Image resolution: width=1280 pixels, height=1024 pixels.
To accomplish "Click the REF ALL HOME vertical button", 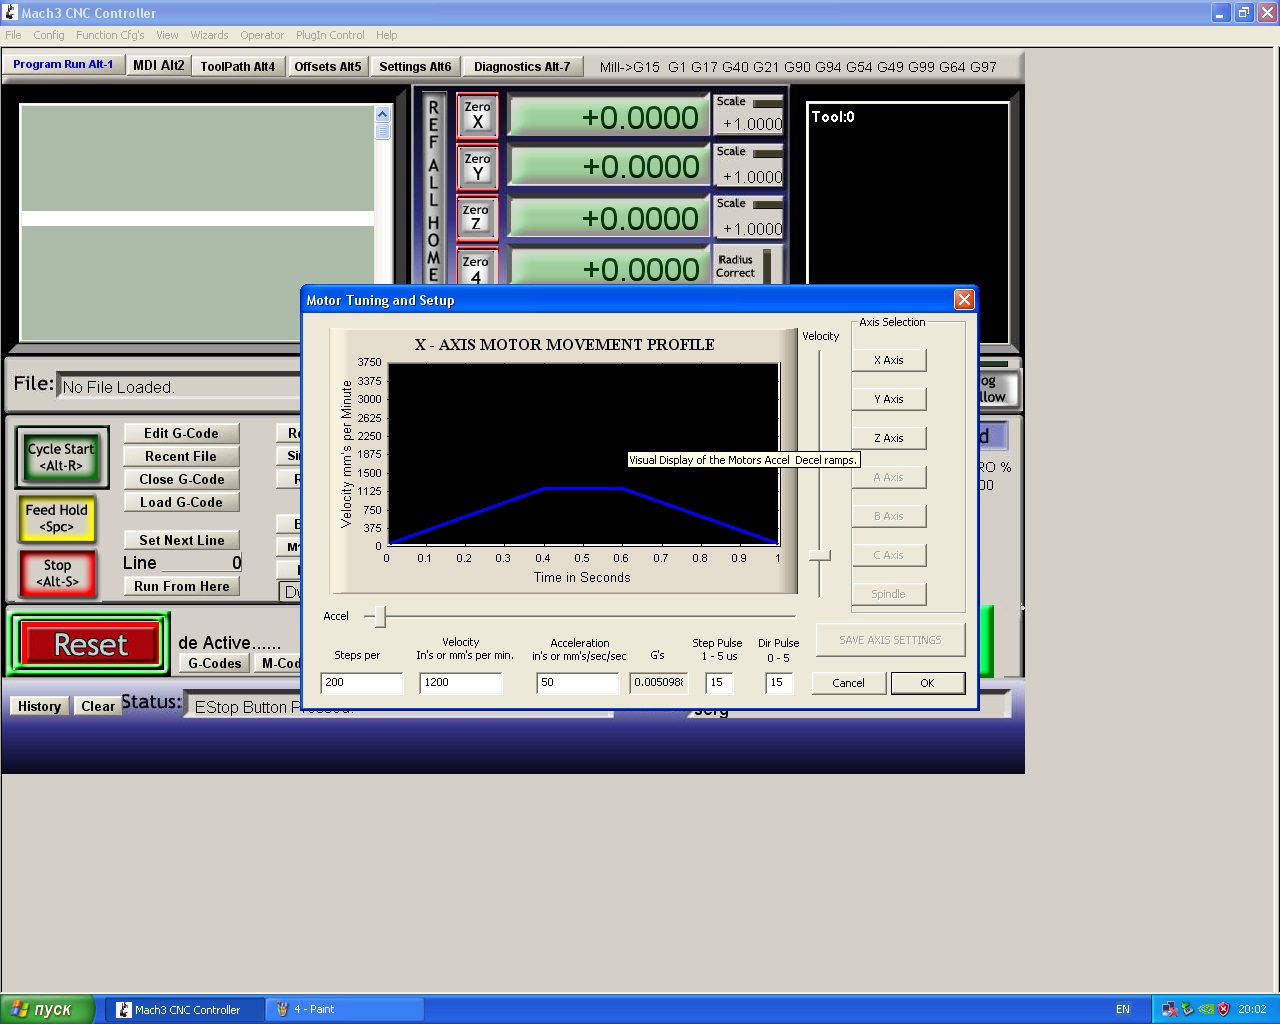I will [x=433, y=188].
